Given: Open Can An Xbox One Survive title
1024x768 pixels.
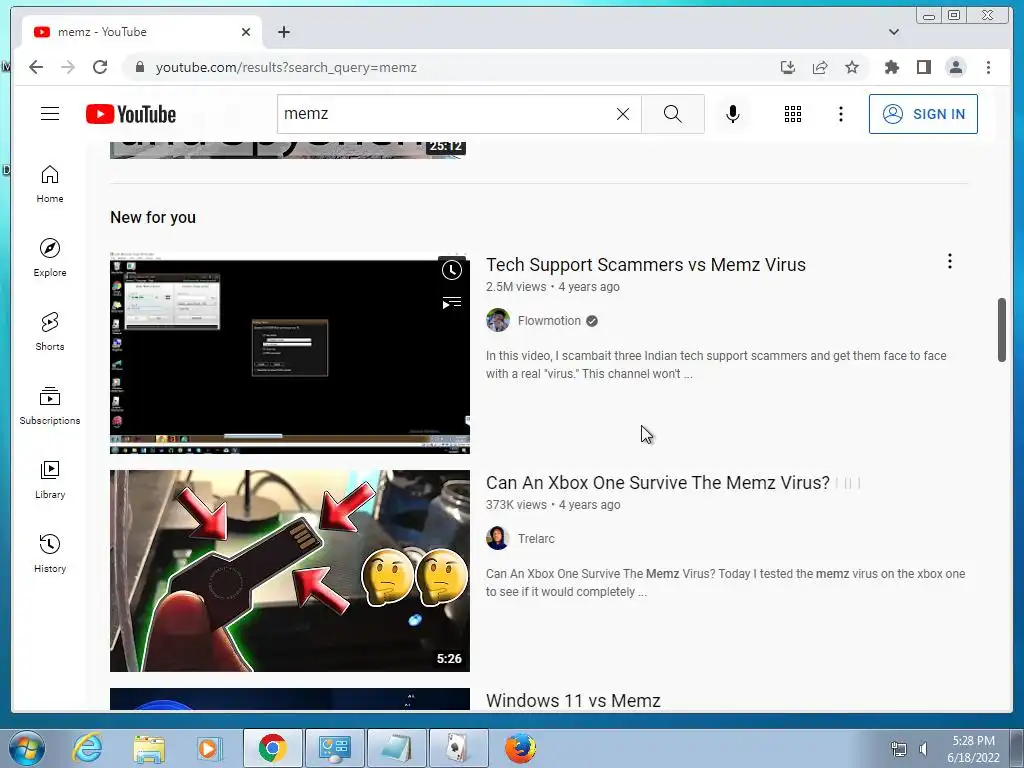Looking at the screenshot, I should [658, 483].
